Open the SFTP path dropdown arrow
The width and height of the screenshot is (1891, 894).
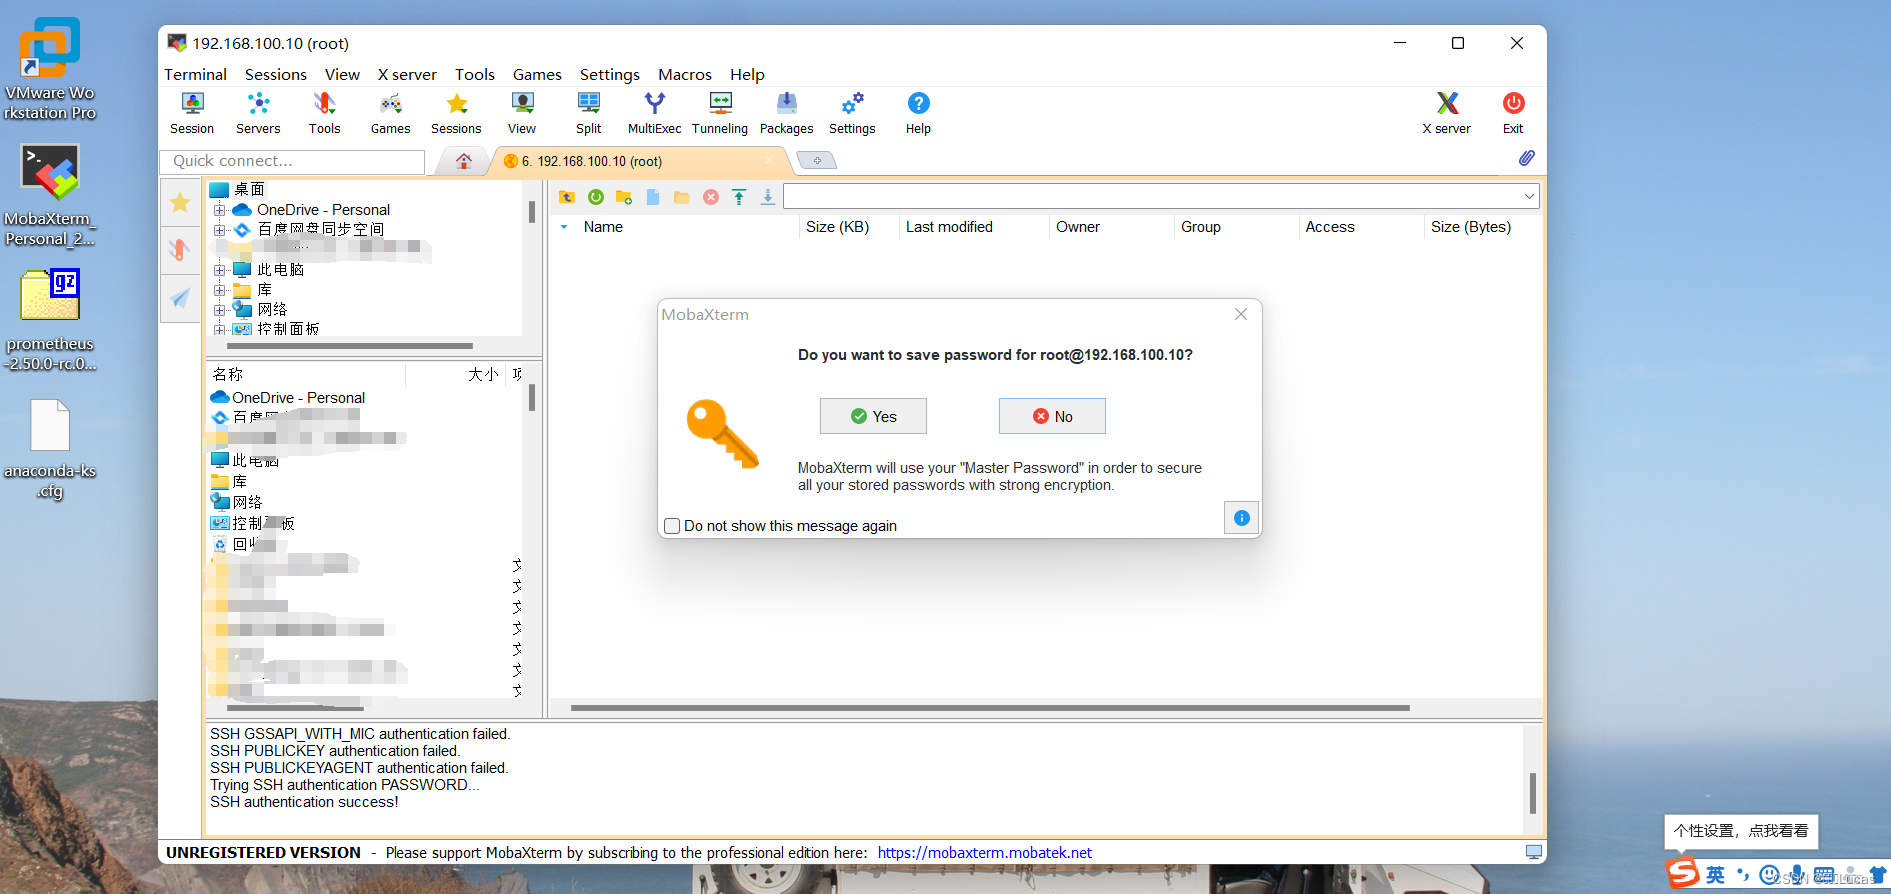point(1529,197)
